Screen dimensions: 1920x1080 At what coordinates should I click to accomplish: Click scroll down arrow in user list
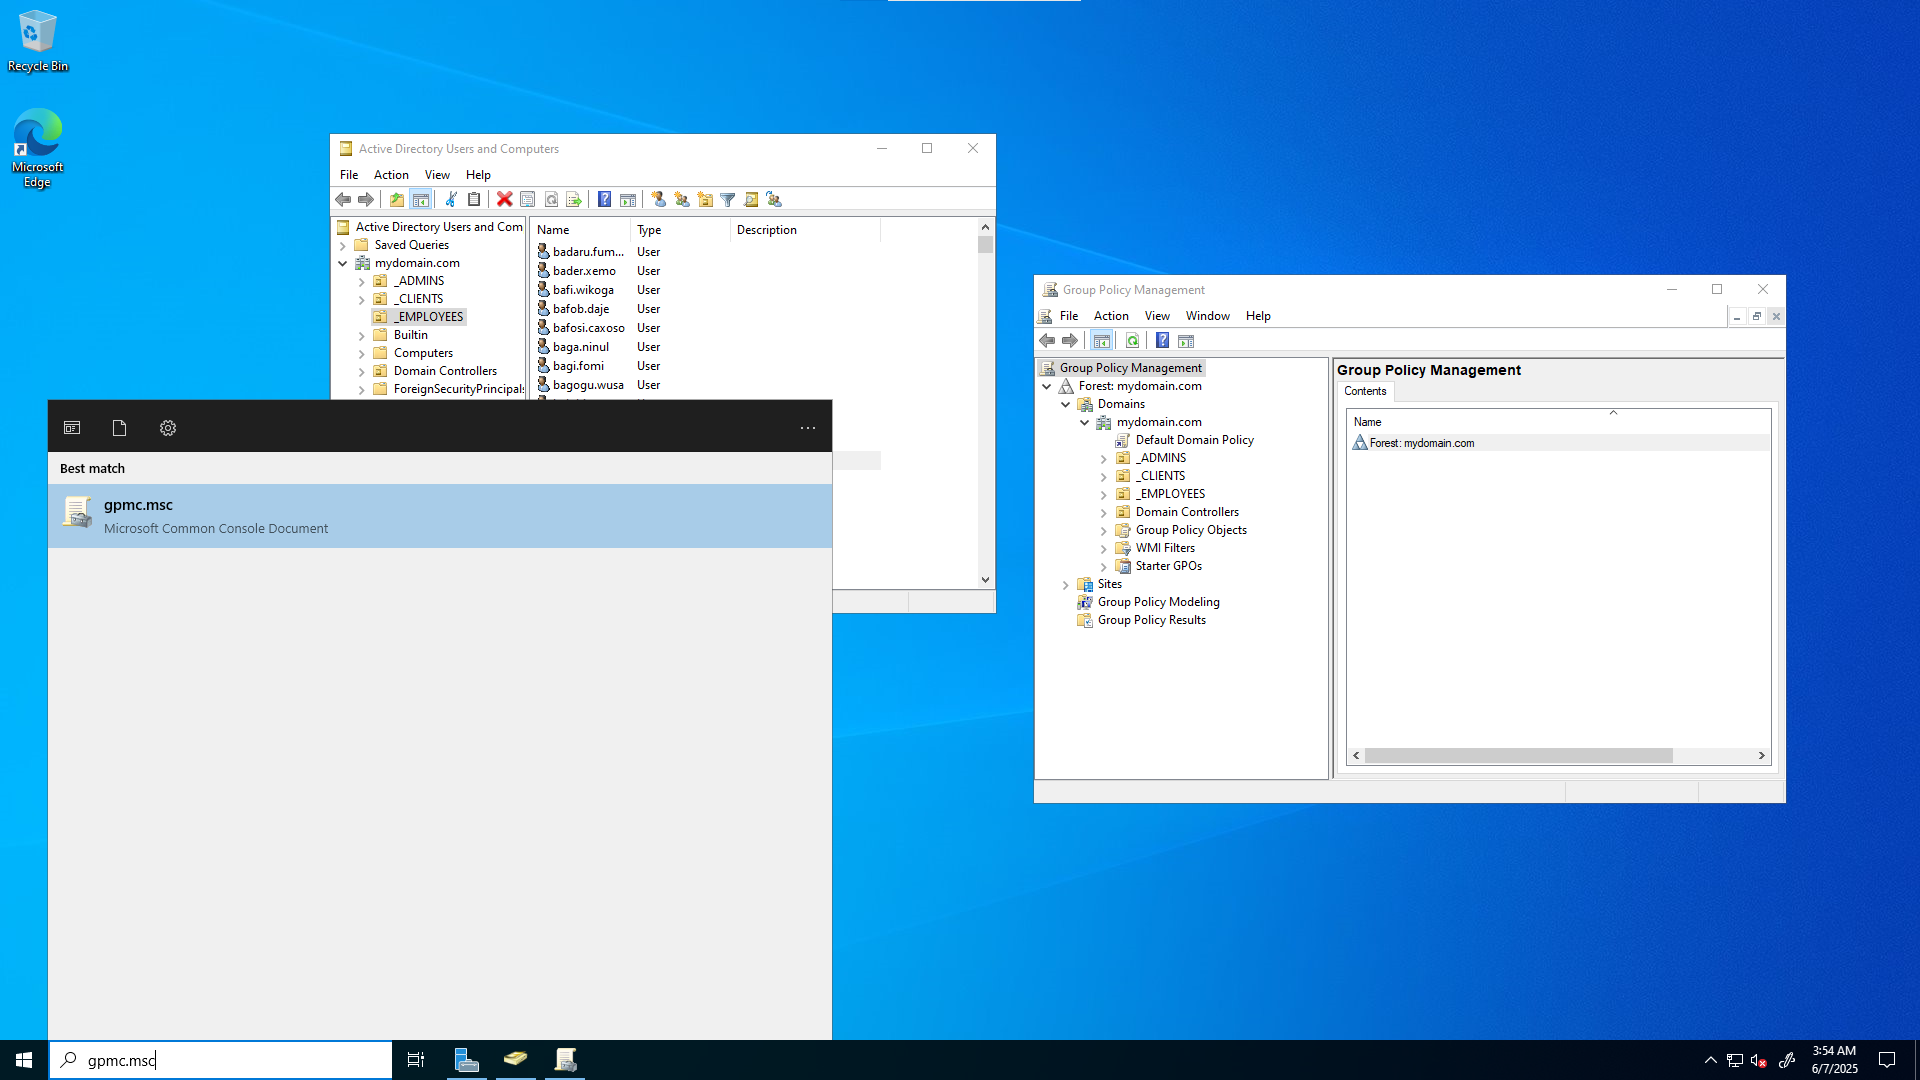point(985,580)
